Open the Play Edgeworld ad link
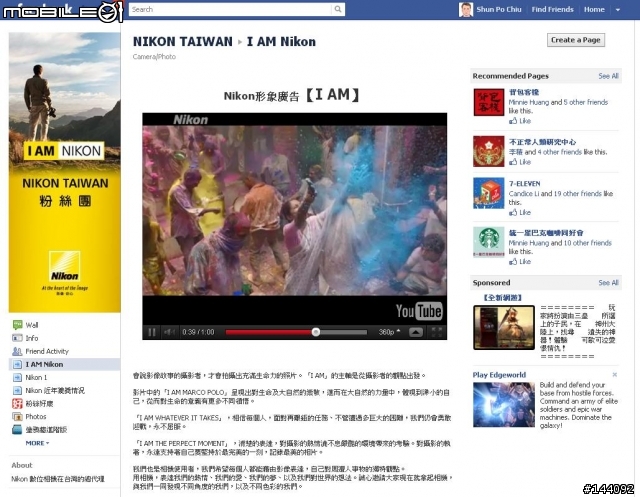Image resolution: width=640 pixels, height=497 pixels. (499, 375)
